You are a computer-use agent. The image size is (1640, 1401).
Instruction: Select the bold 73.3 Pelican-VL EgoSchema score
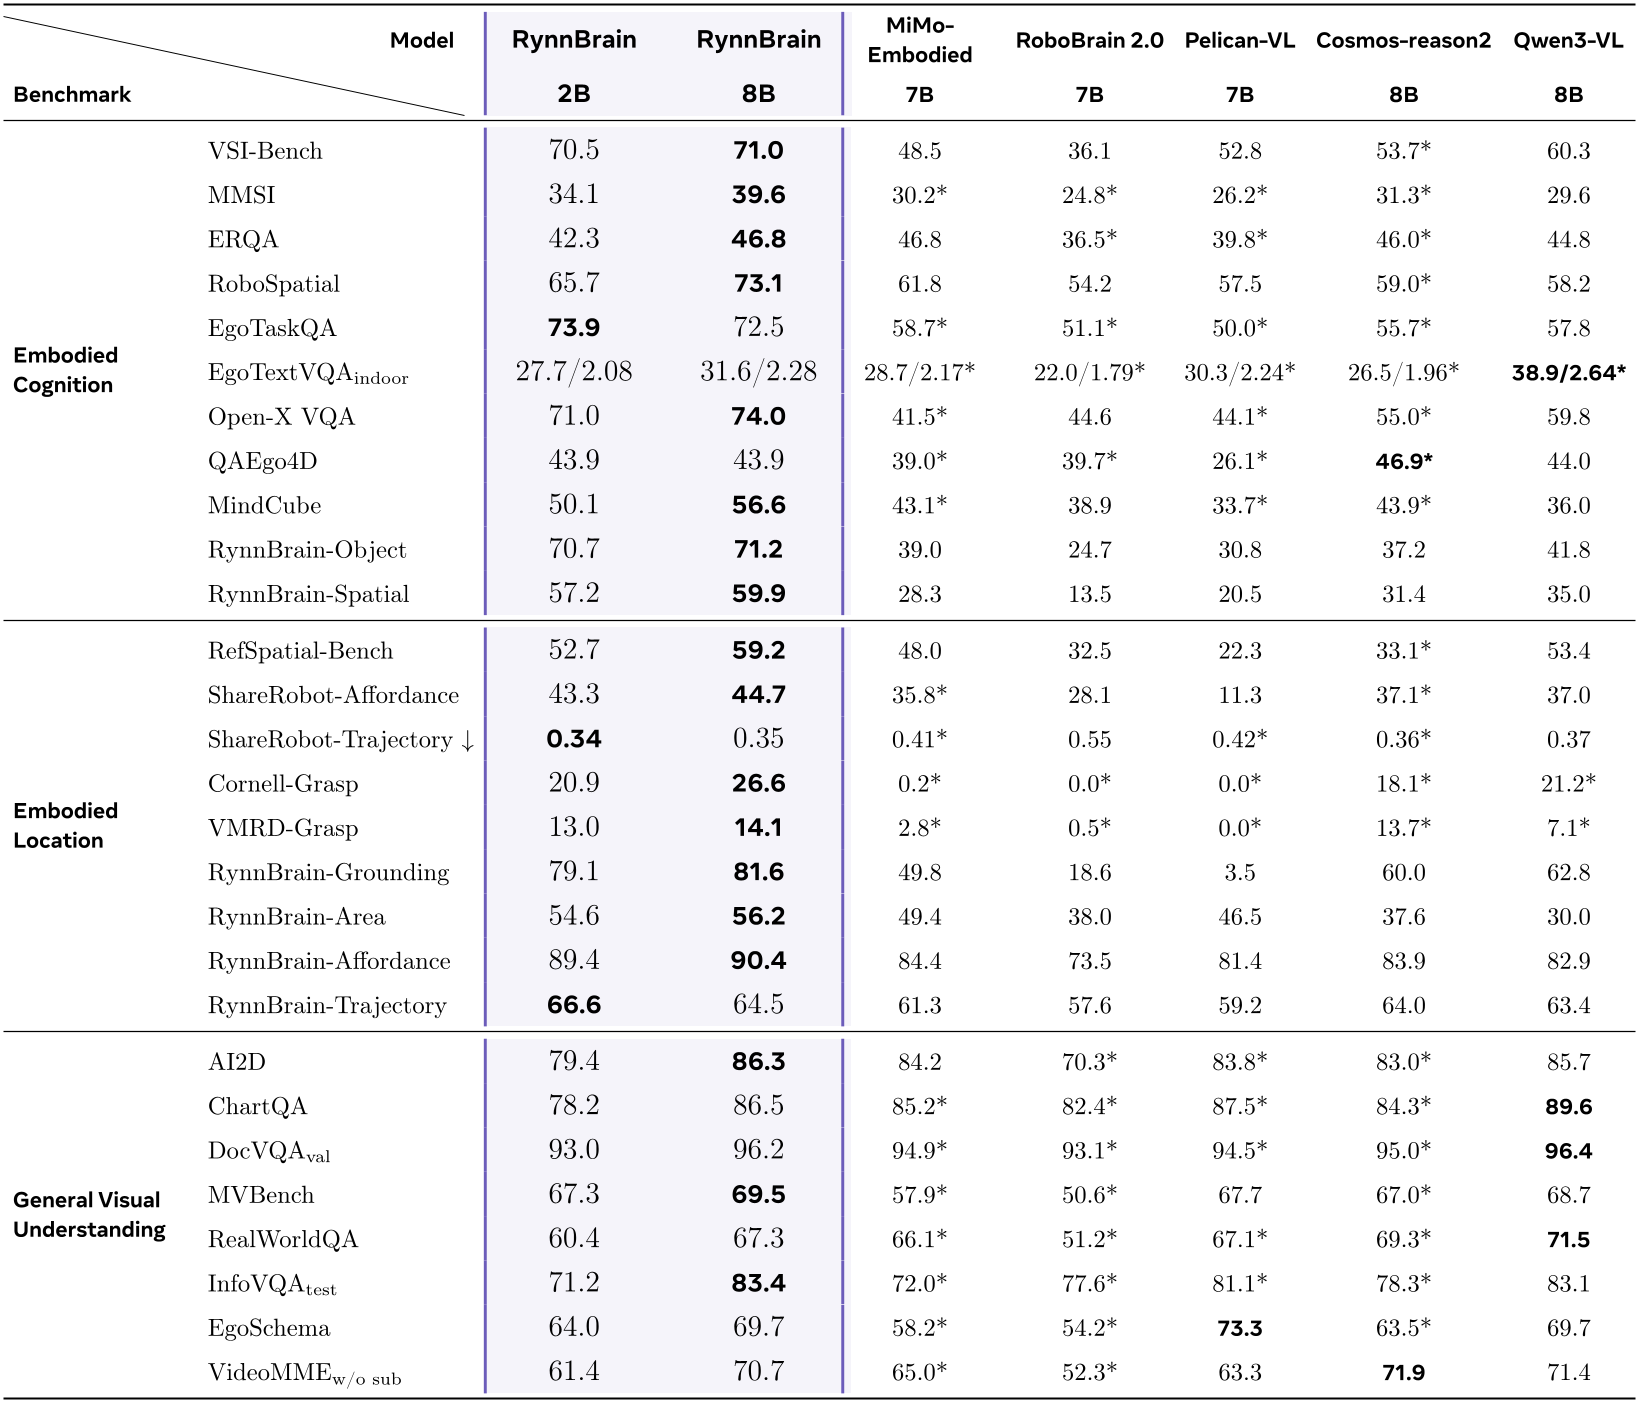[1239, 1328]
